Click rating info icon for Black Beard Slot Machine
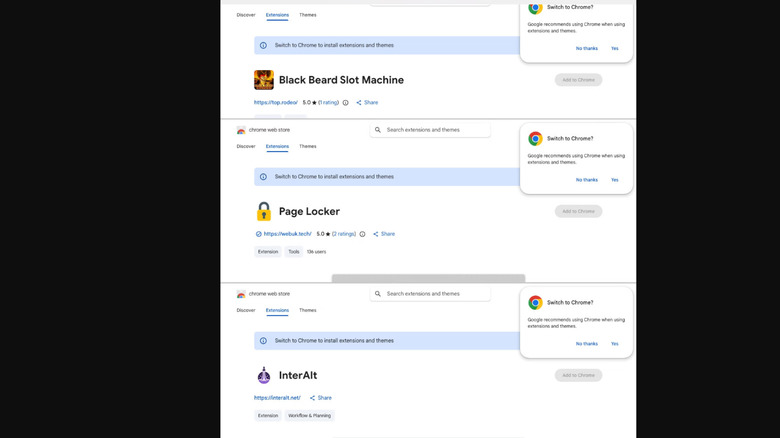780x438 pixels. (x=345, y=103)
